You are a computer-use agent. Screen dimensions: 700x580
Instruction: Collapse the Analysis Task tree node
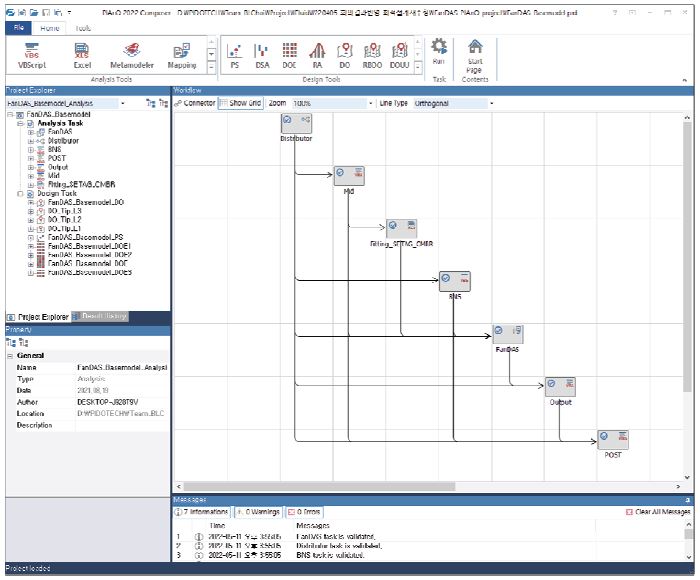(x=19, y=123)
